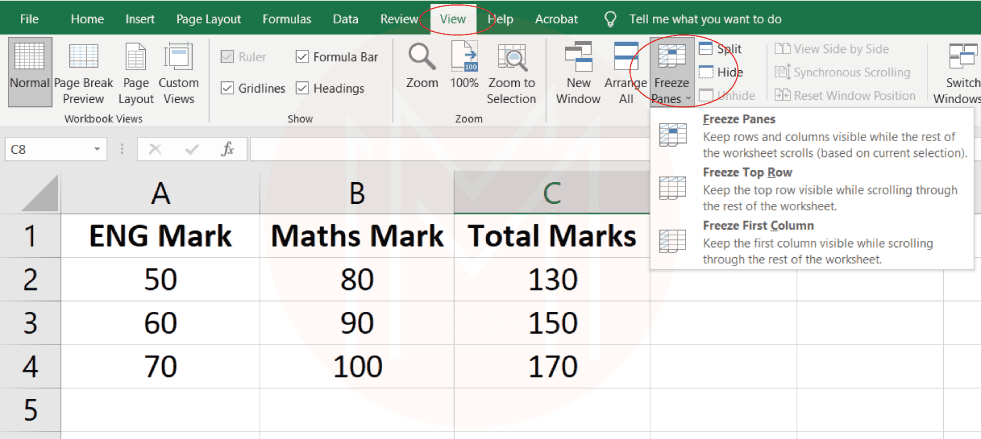This screenshot has width=981, height=439.
Task: Click Arrange All windows icon
Action: [626, 60]
